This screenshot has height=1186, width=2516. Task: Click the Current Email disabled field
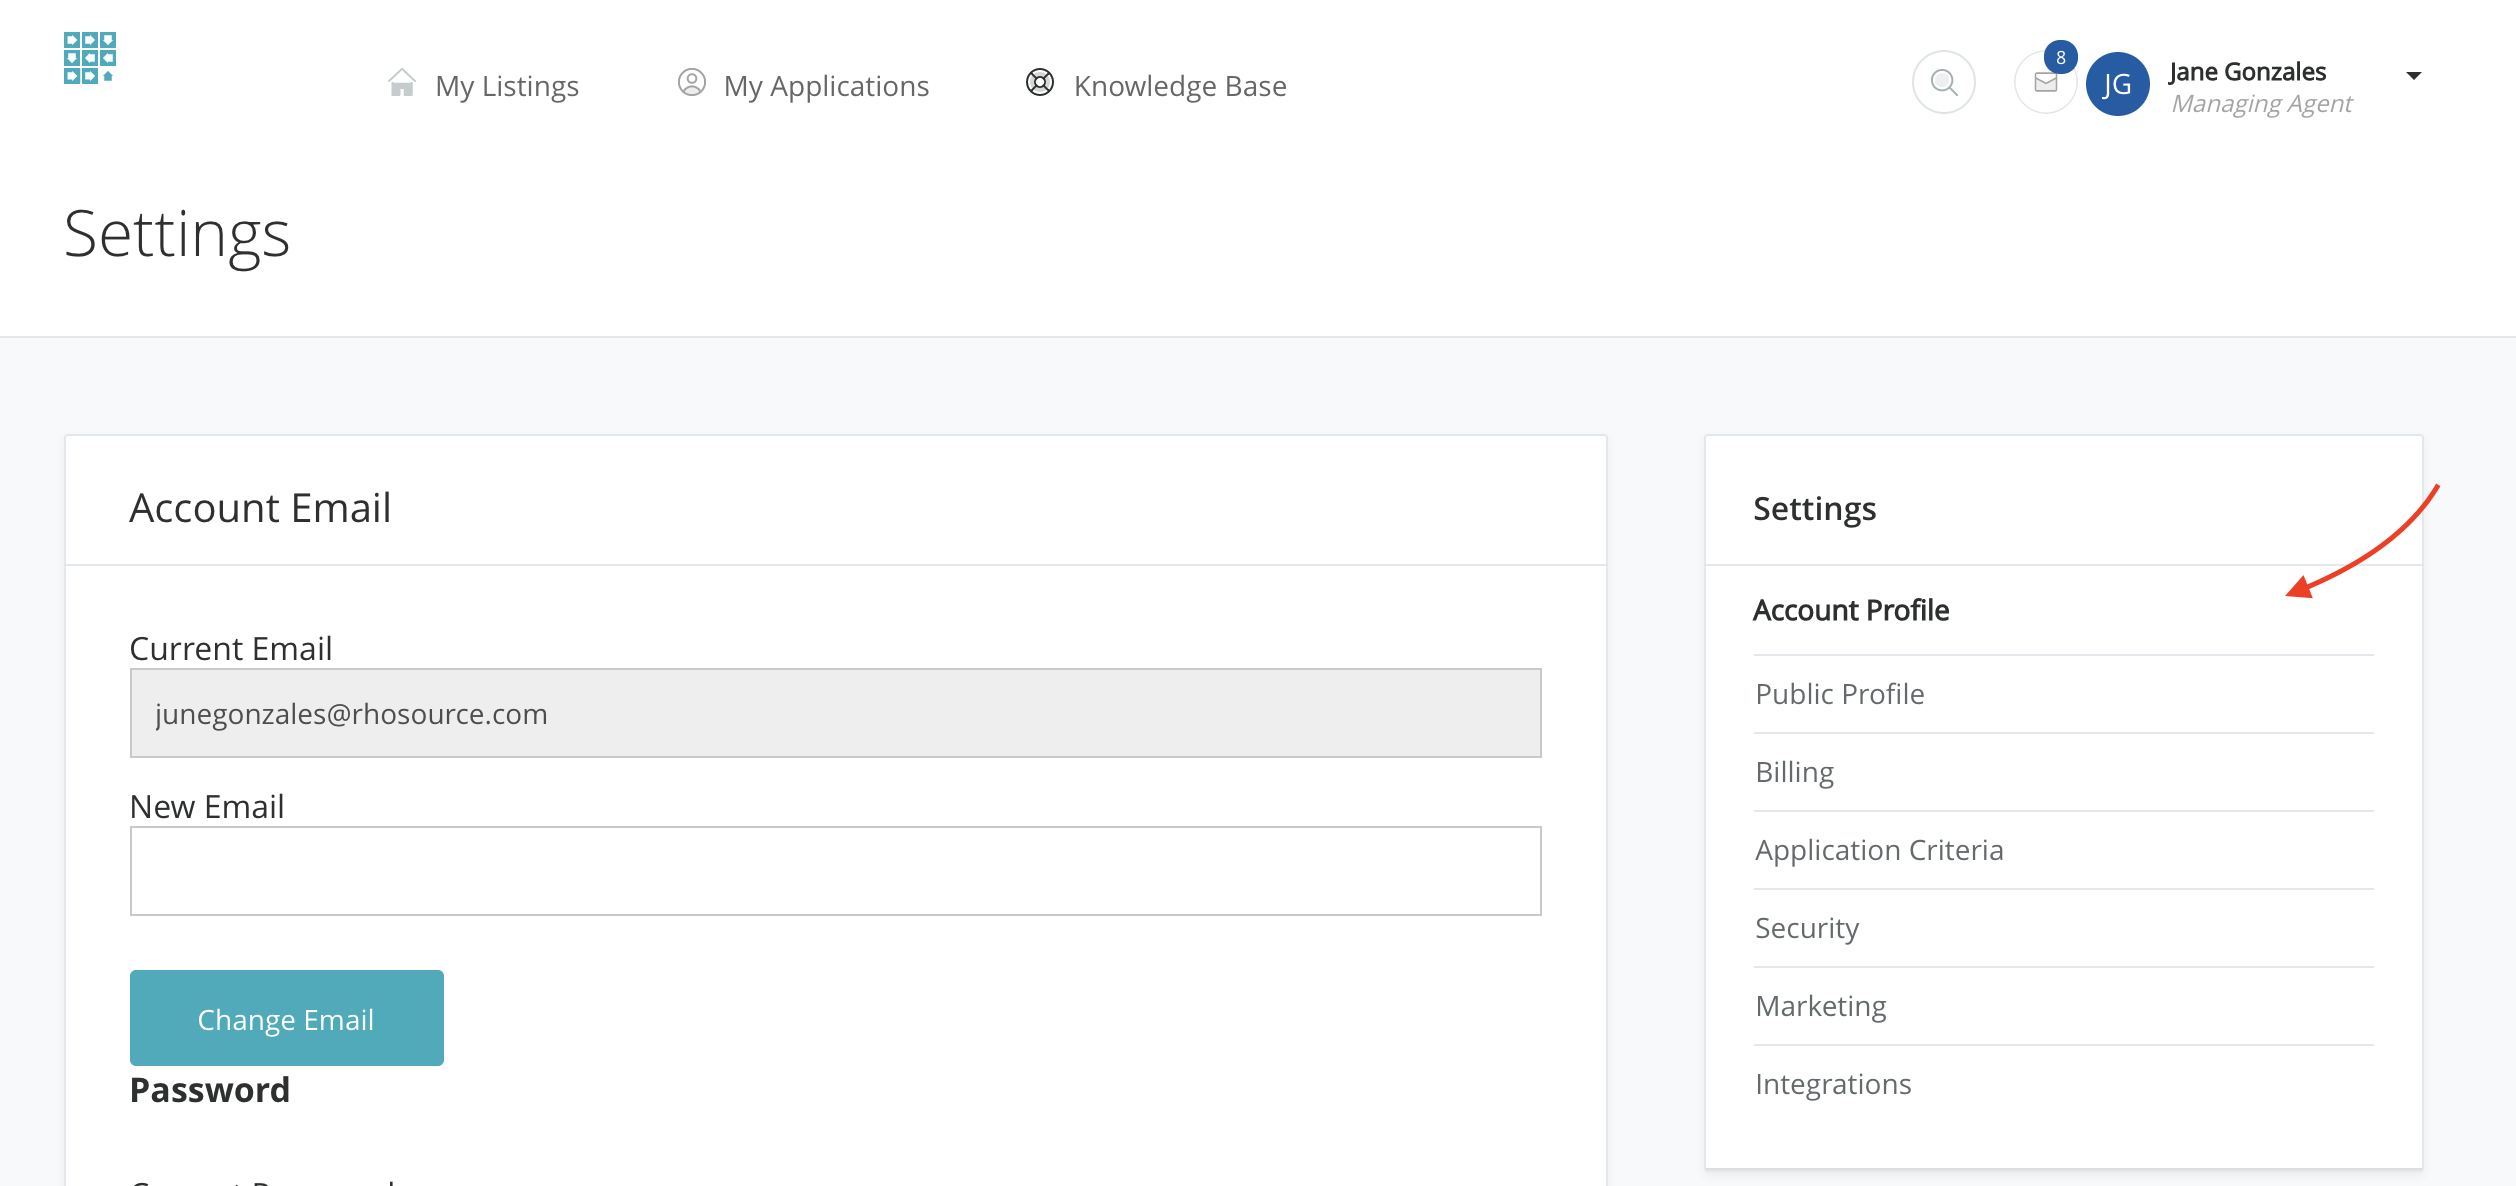(835, 713)
